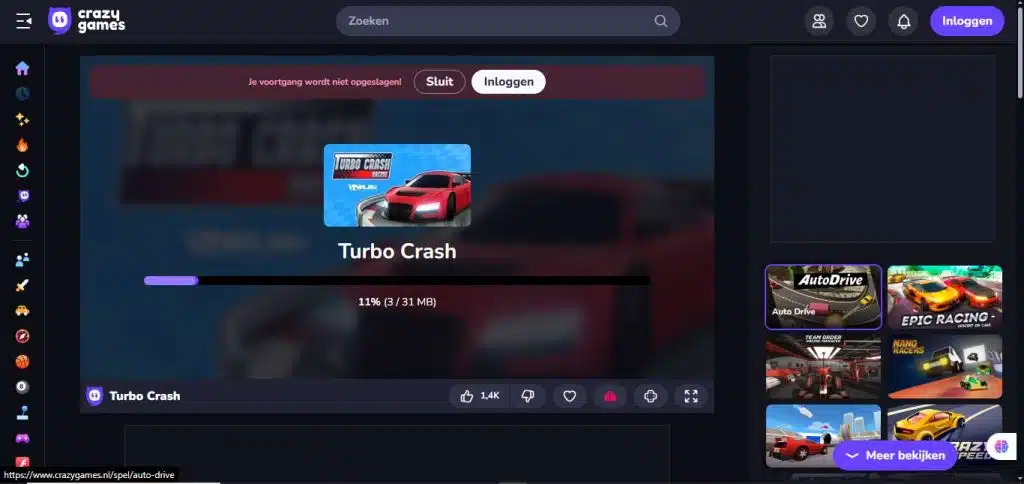
Task: Open red flash icon at sidebar bottom
Action: [x=22, y=462]
